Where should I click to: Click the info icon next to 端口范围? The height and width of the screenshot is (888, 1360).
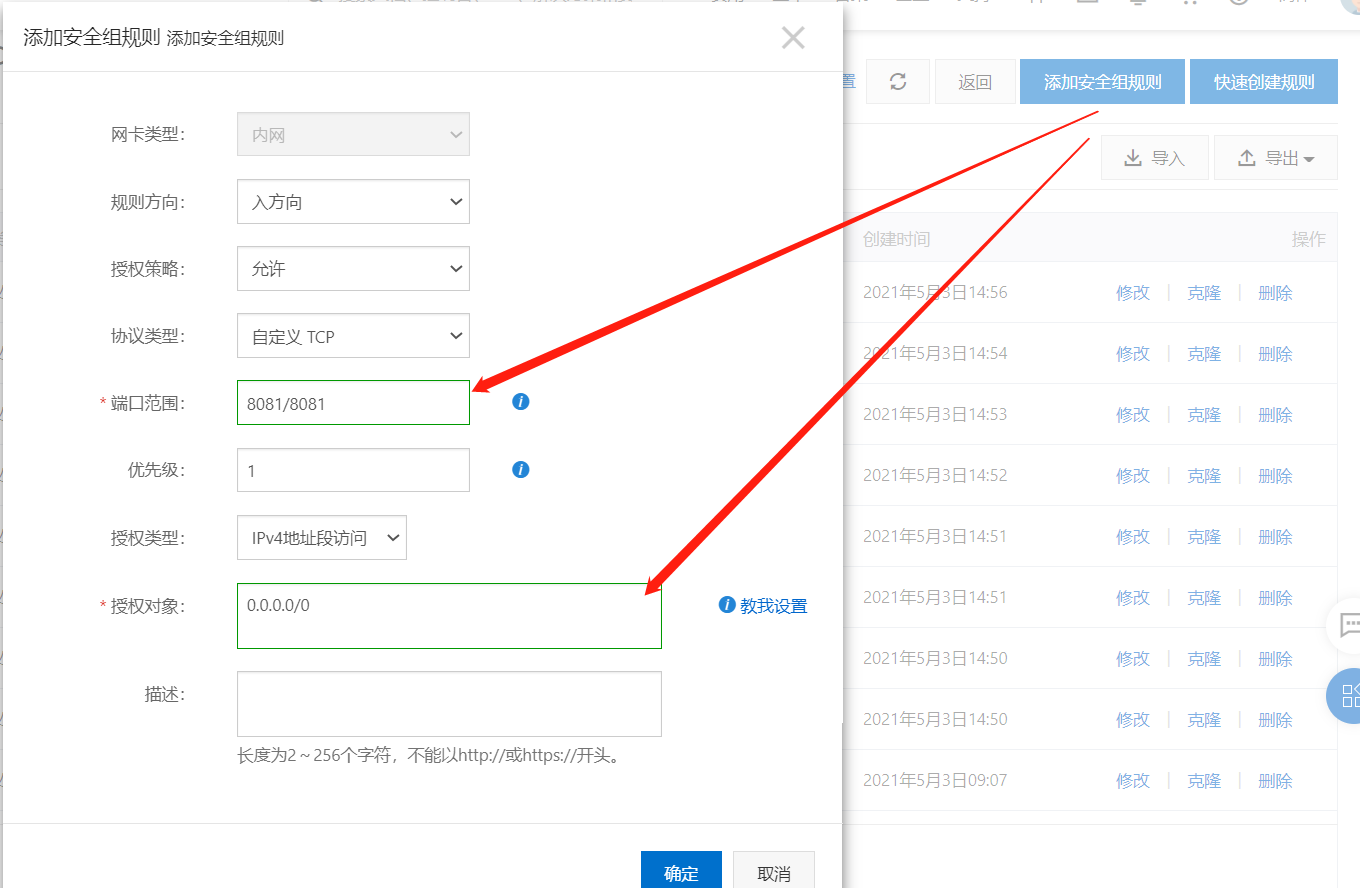pyautogui.click(x=520, y=402)
